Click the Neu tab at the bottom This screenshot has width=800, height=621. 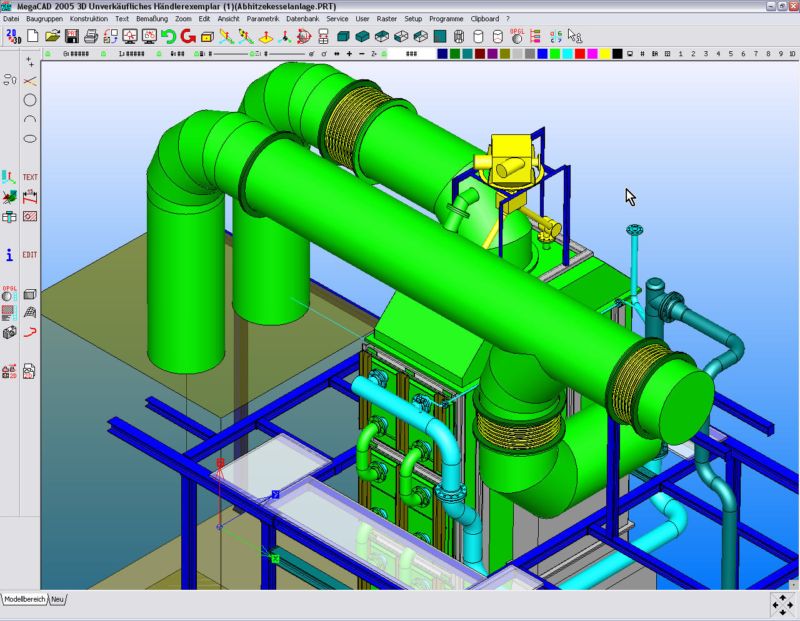(58, 599)
